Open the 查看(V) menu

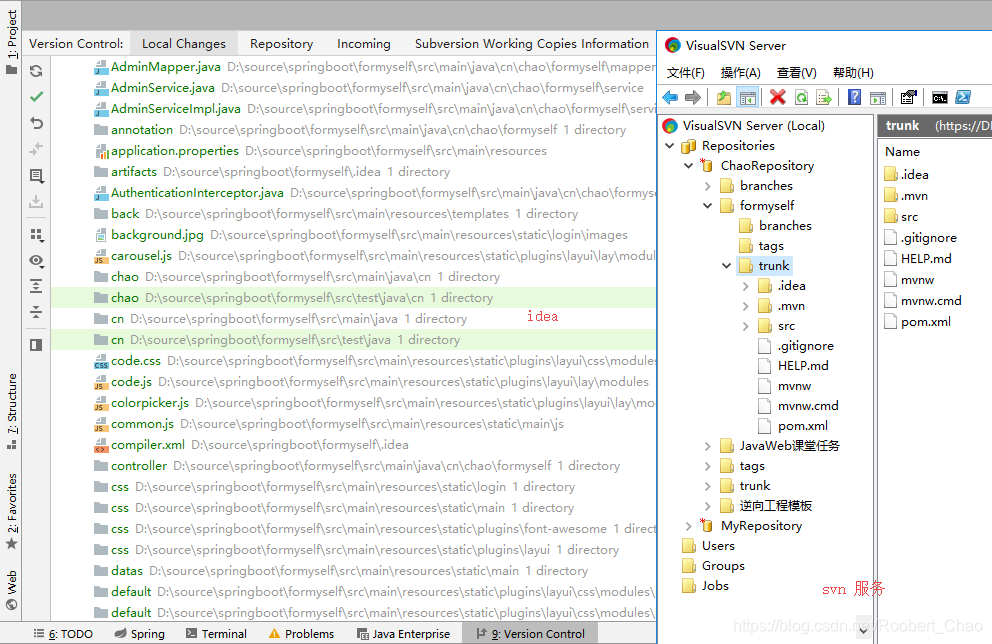(797, 73)
